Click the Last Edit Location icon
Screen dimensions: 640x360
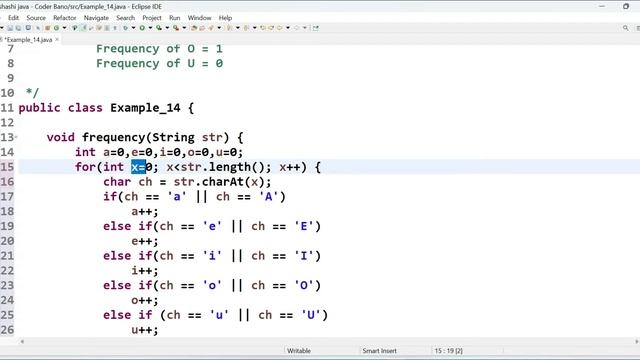(x=262, y=28)
